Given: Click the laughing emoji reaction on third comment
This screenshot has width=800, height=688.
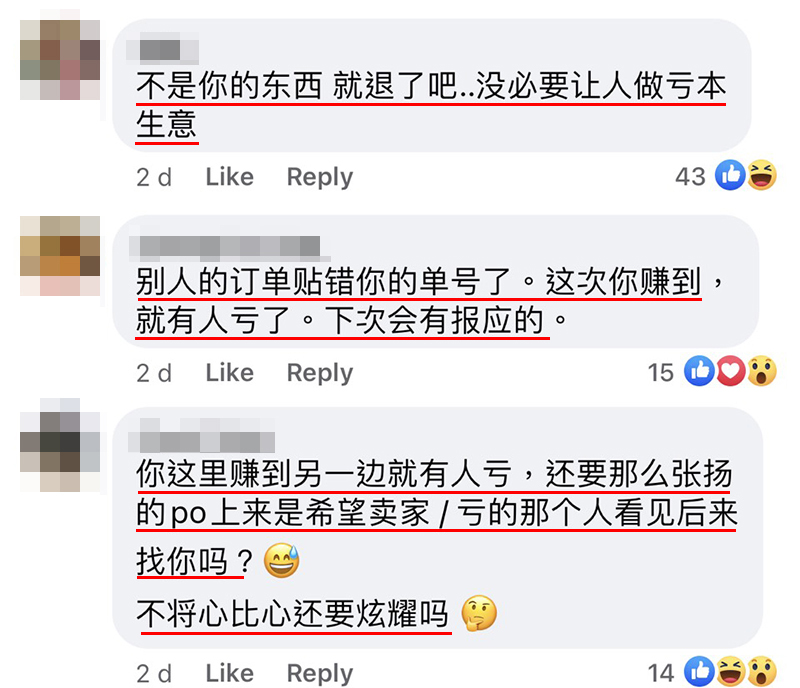Looking at the screenshot, I should click(731, 672).
